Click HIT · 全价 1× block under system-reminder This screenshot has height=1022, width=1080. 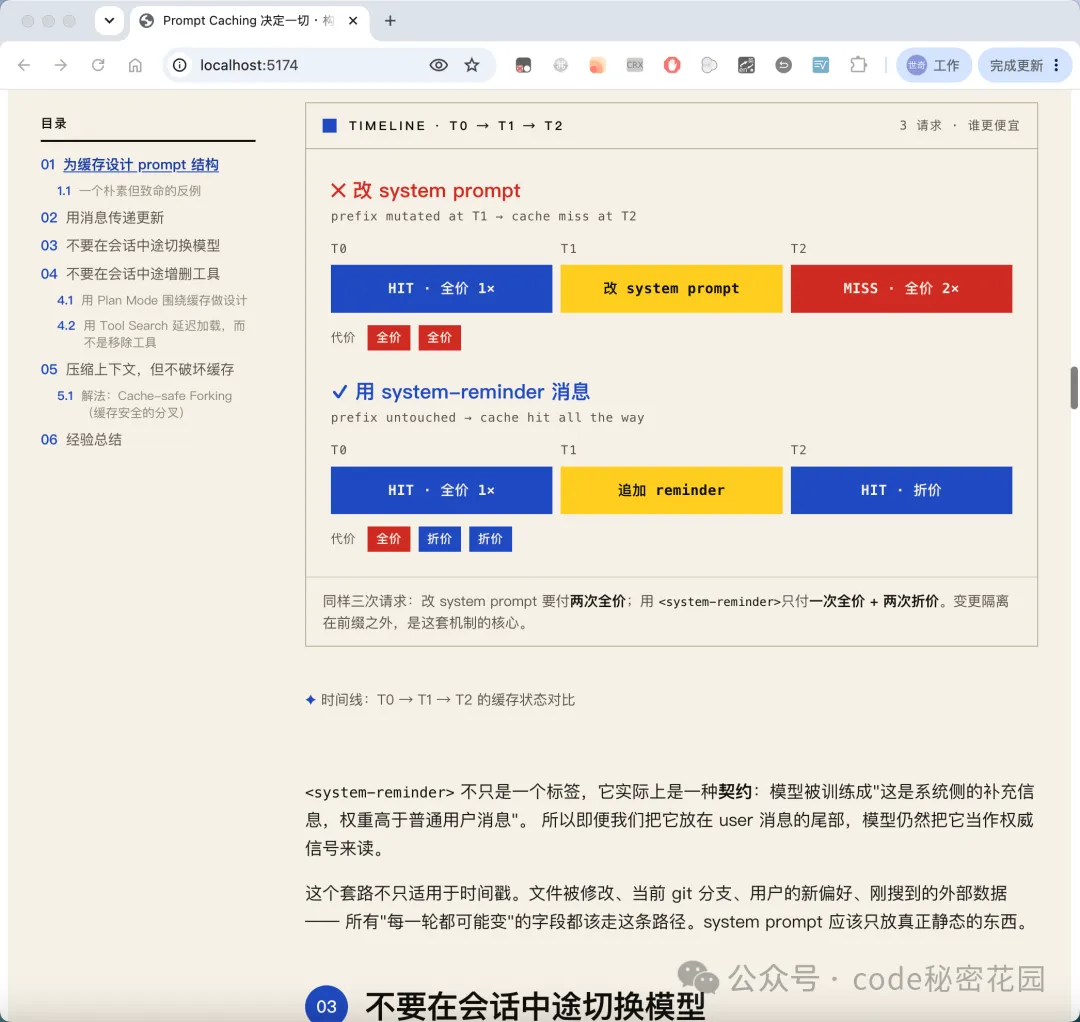tap(442, 490)
